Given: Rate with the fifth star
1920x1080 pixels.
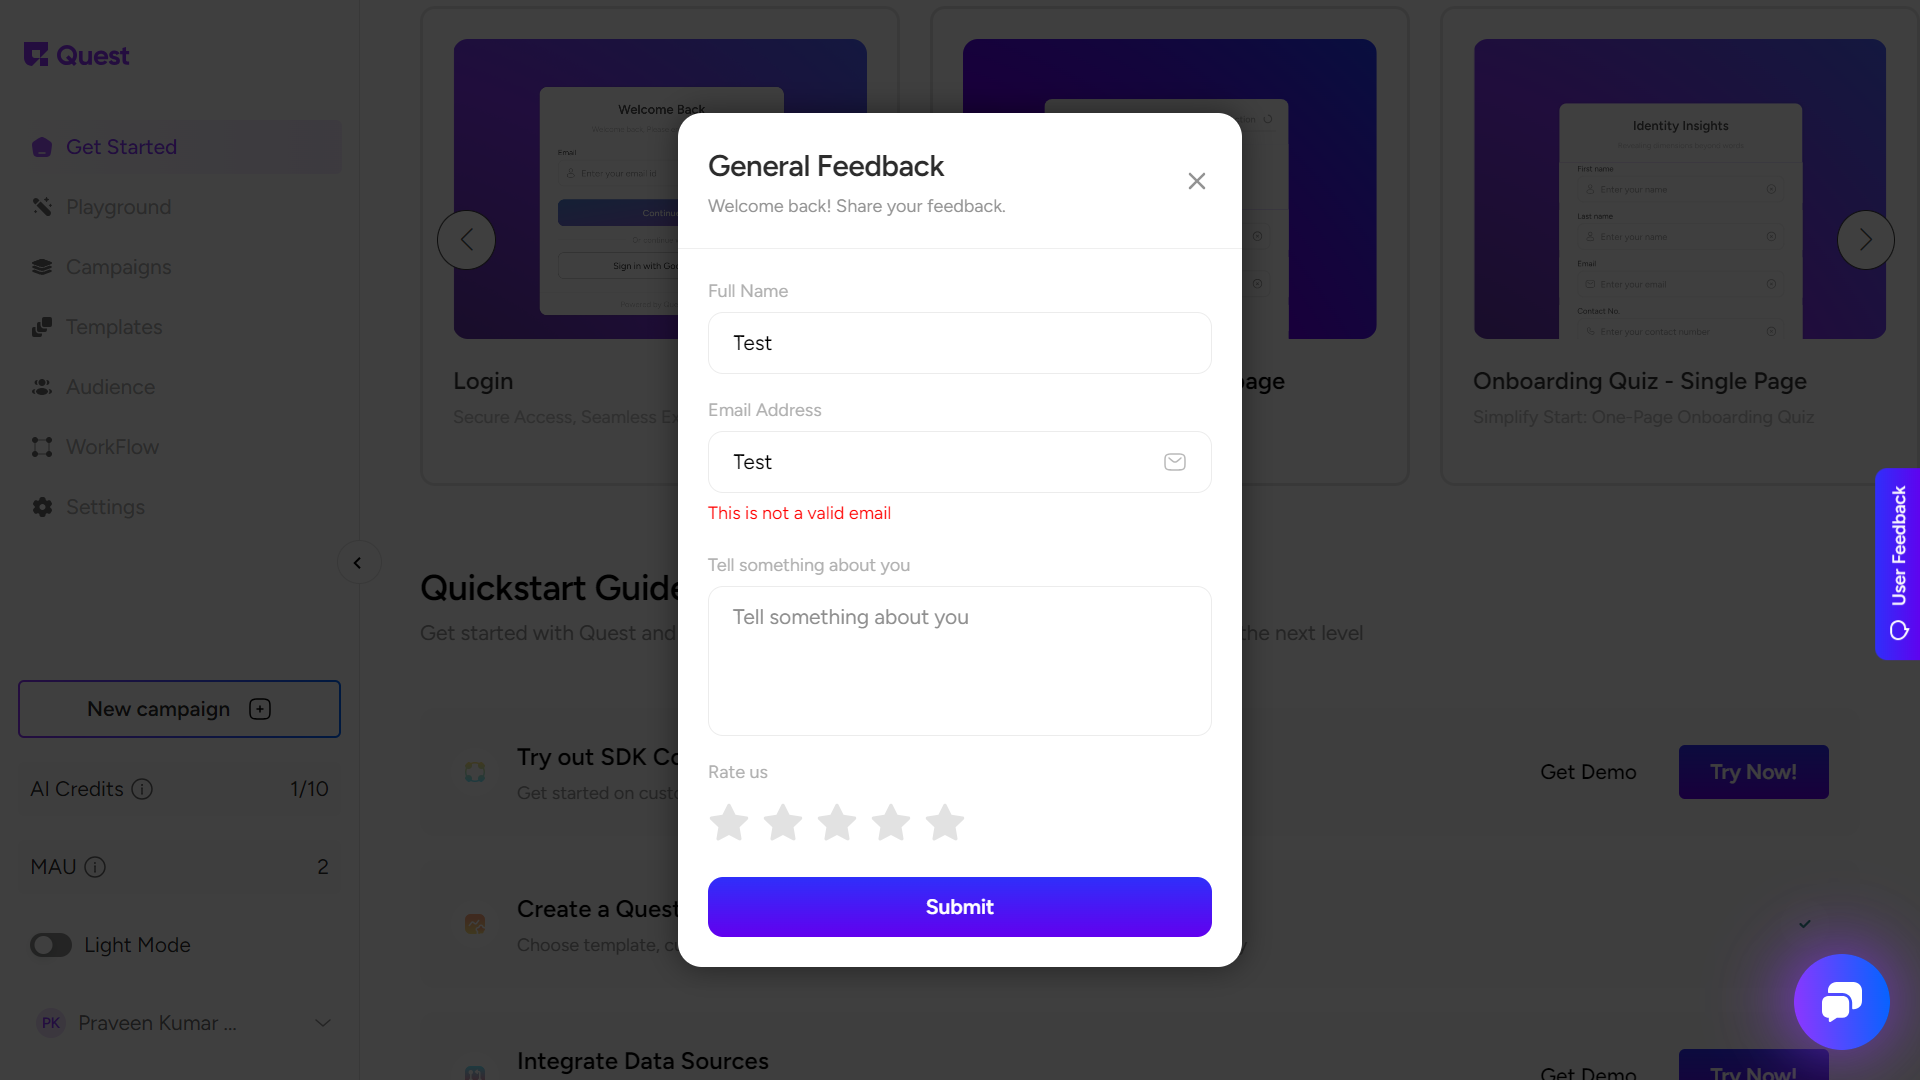Looking at the screenshot, I should point(944,823).
